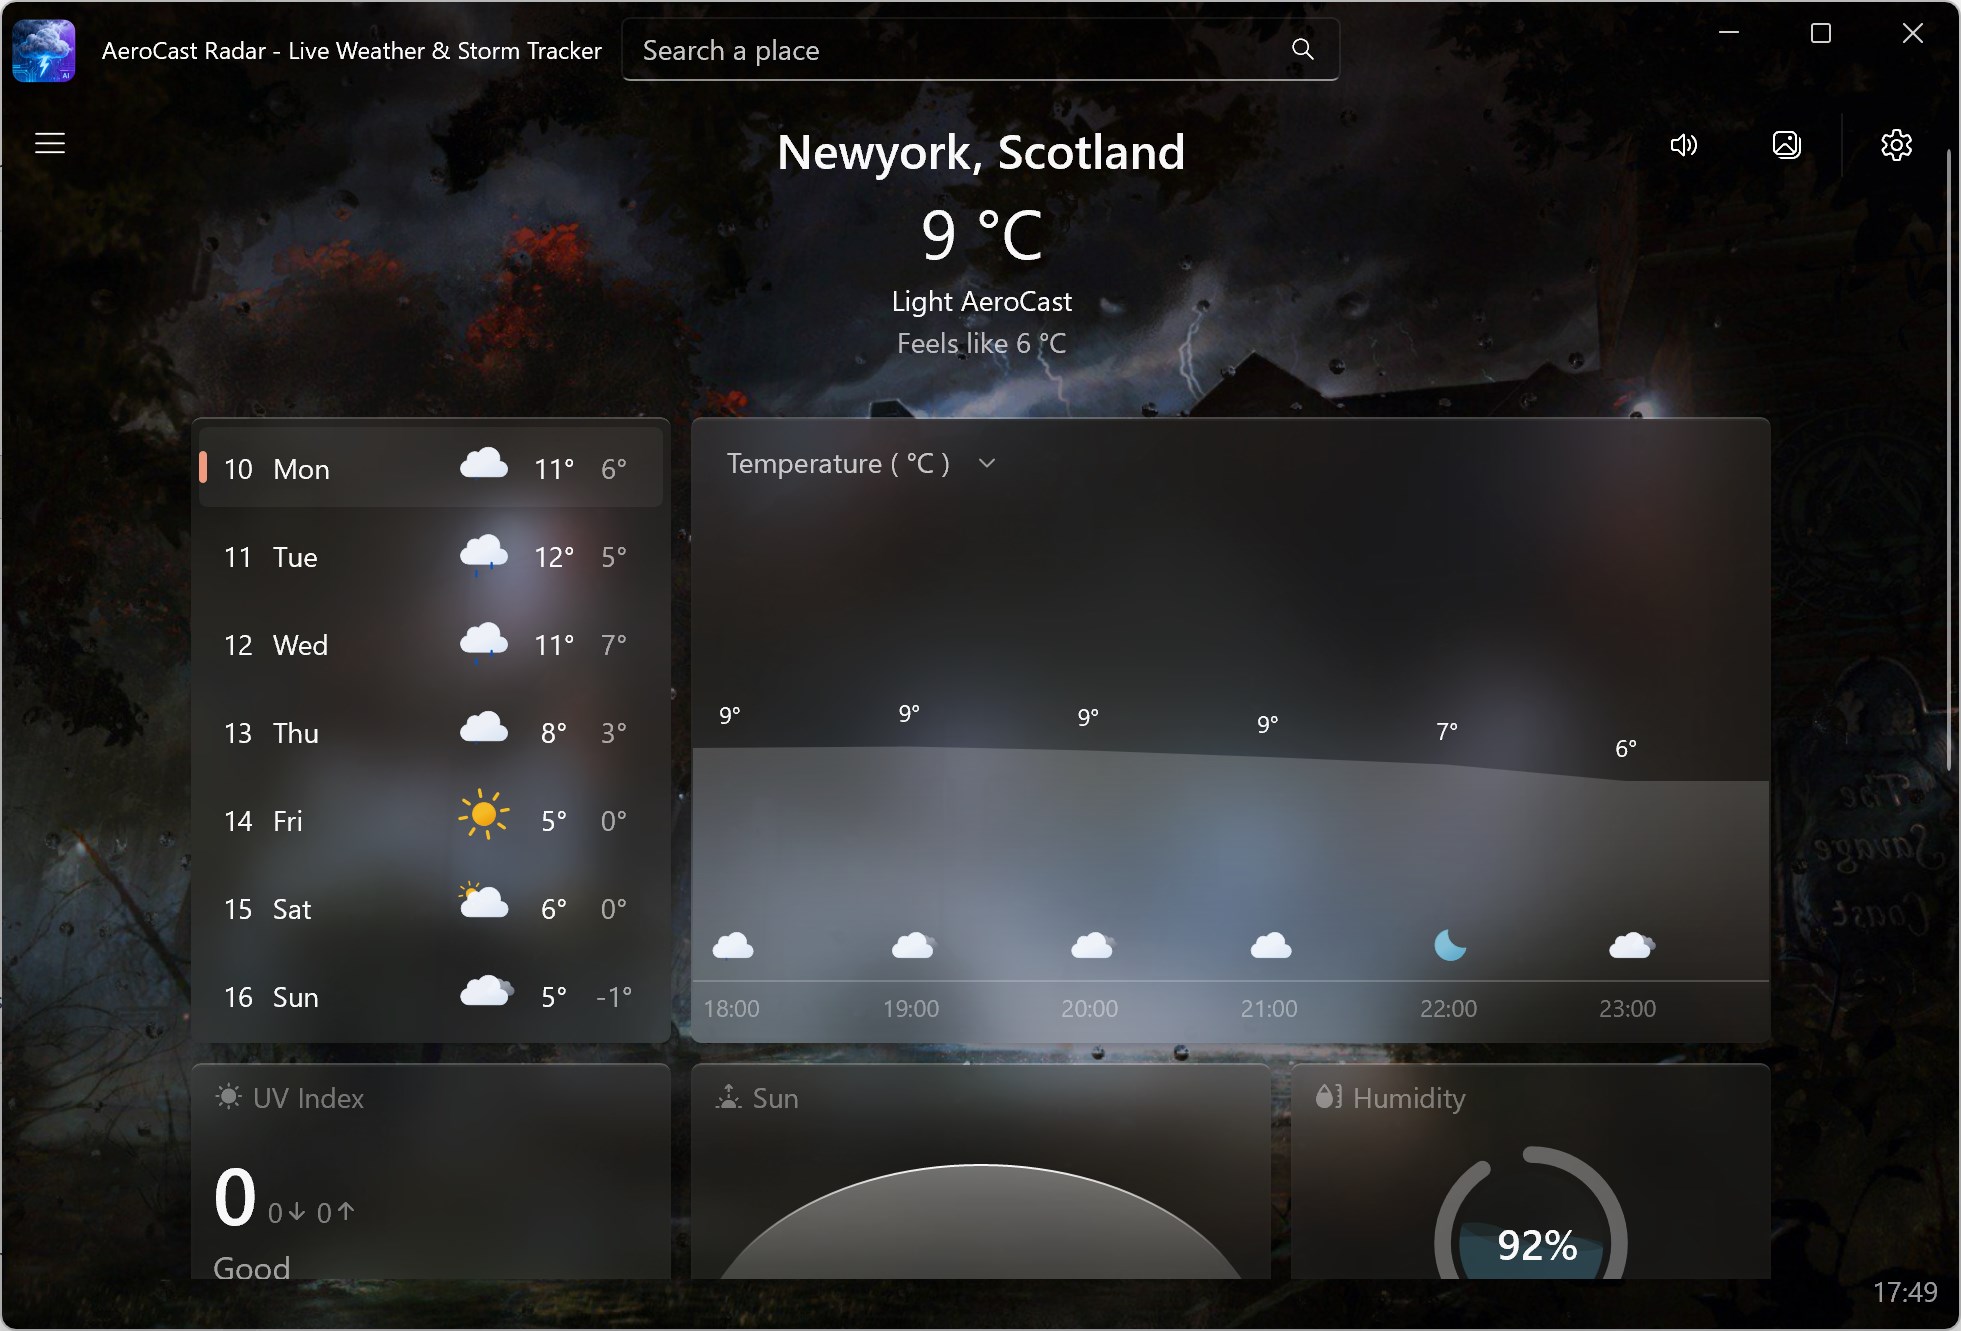
Task: Expand the Temperature chart options chevron
Action: coord(986,463)
